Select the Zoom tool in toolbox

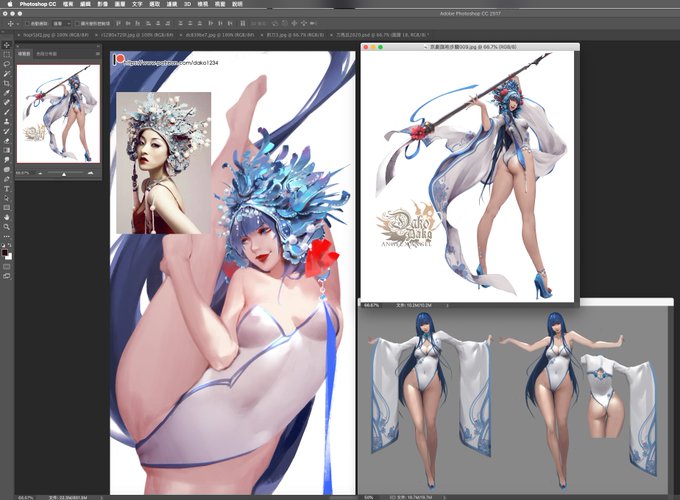(7, 227)
